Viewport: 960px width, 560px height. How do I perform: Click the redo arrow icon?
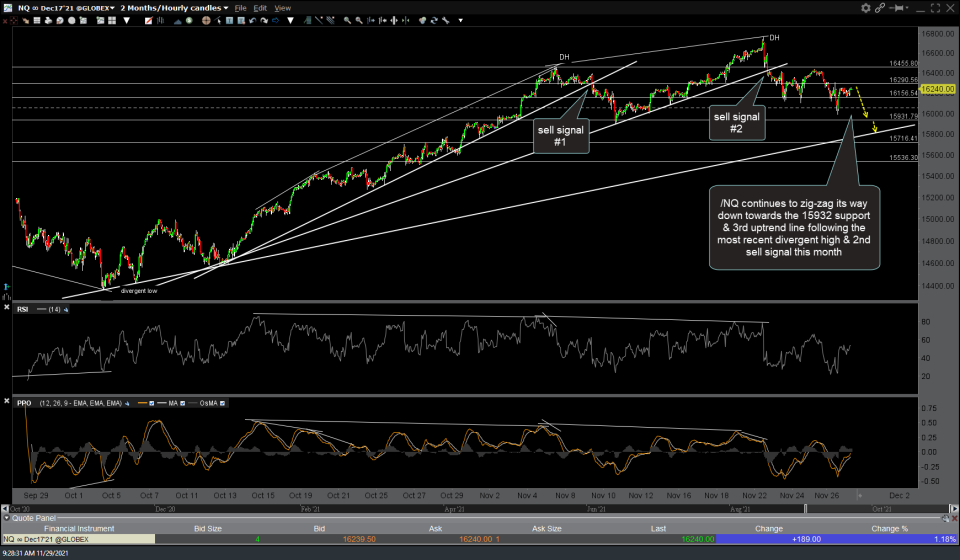[263, 20]
